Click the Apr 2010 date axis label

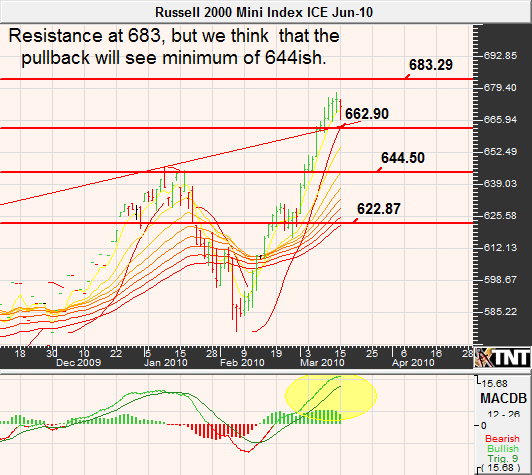(413, 363)
